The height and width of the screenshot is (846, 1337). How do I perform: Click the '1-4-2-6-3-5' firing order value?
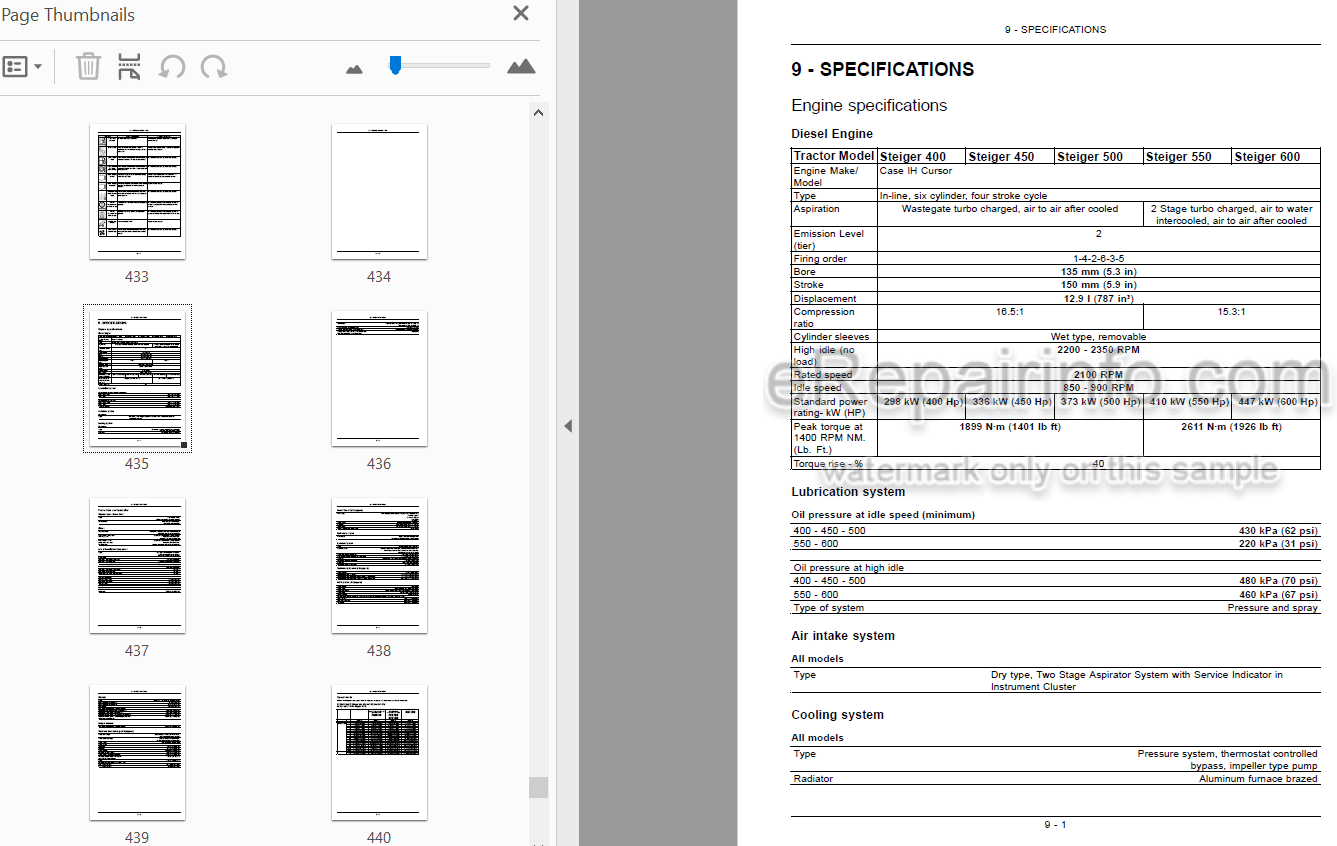coord(1098,259)
